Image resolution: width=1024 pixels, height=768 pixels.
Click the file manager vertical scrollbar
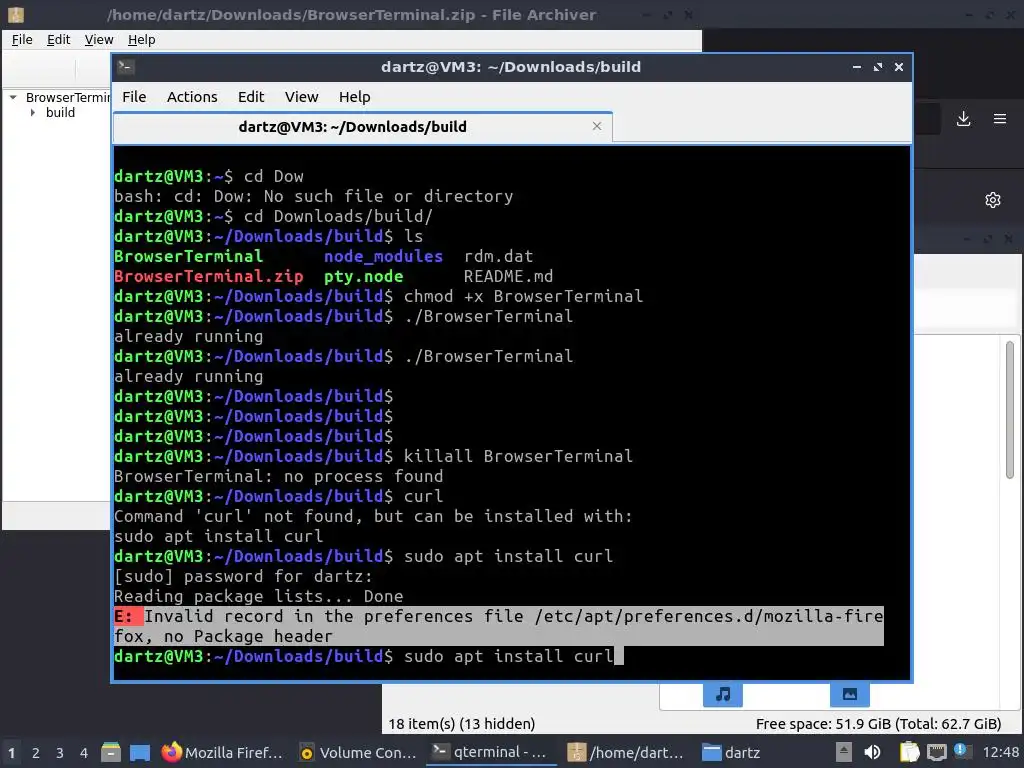coord(1010,409)
